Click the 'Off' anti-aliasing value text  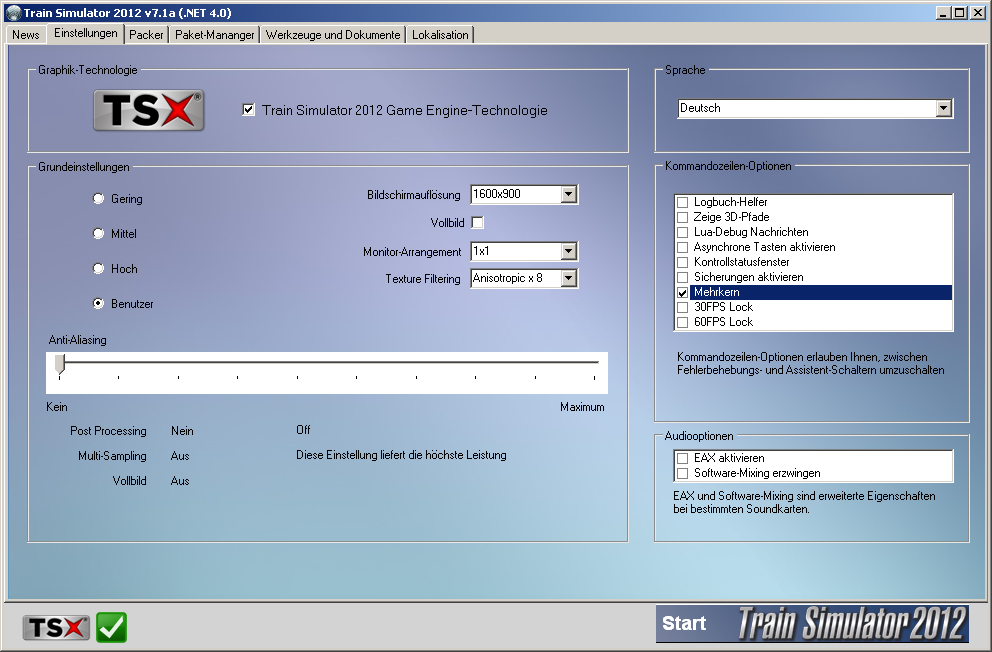(303, 429)
